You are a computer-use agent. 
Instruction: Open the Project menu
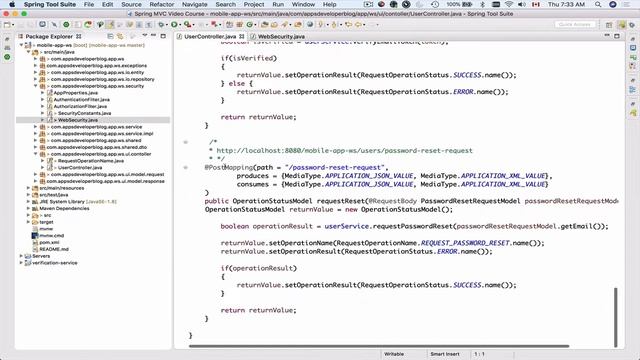tap(254, 4)
